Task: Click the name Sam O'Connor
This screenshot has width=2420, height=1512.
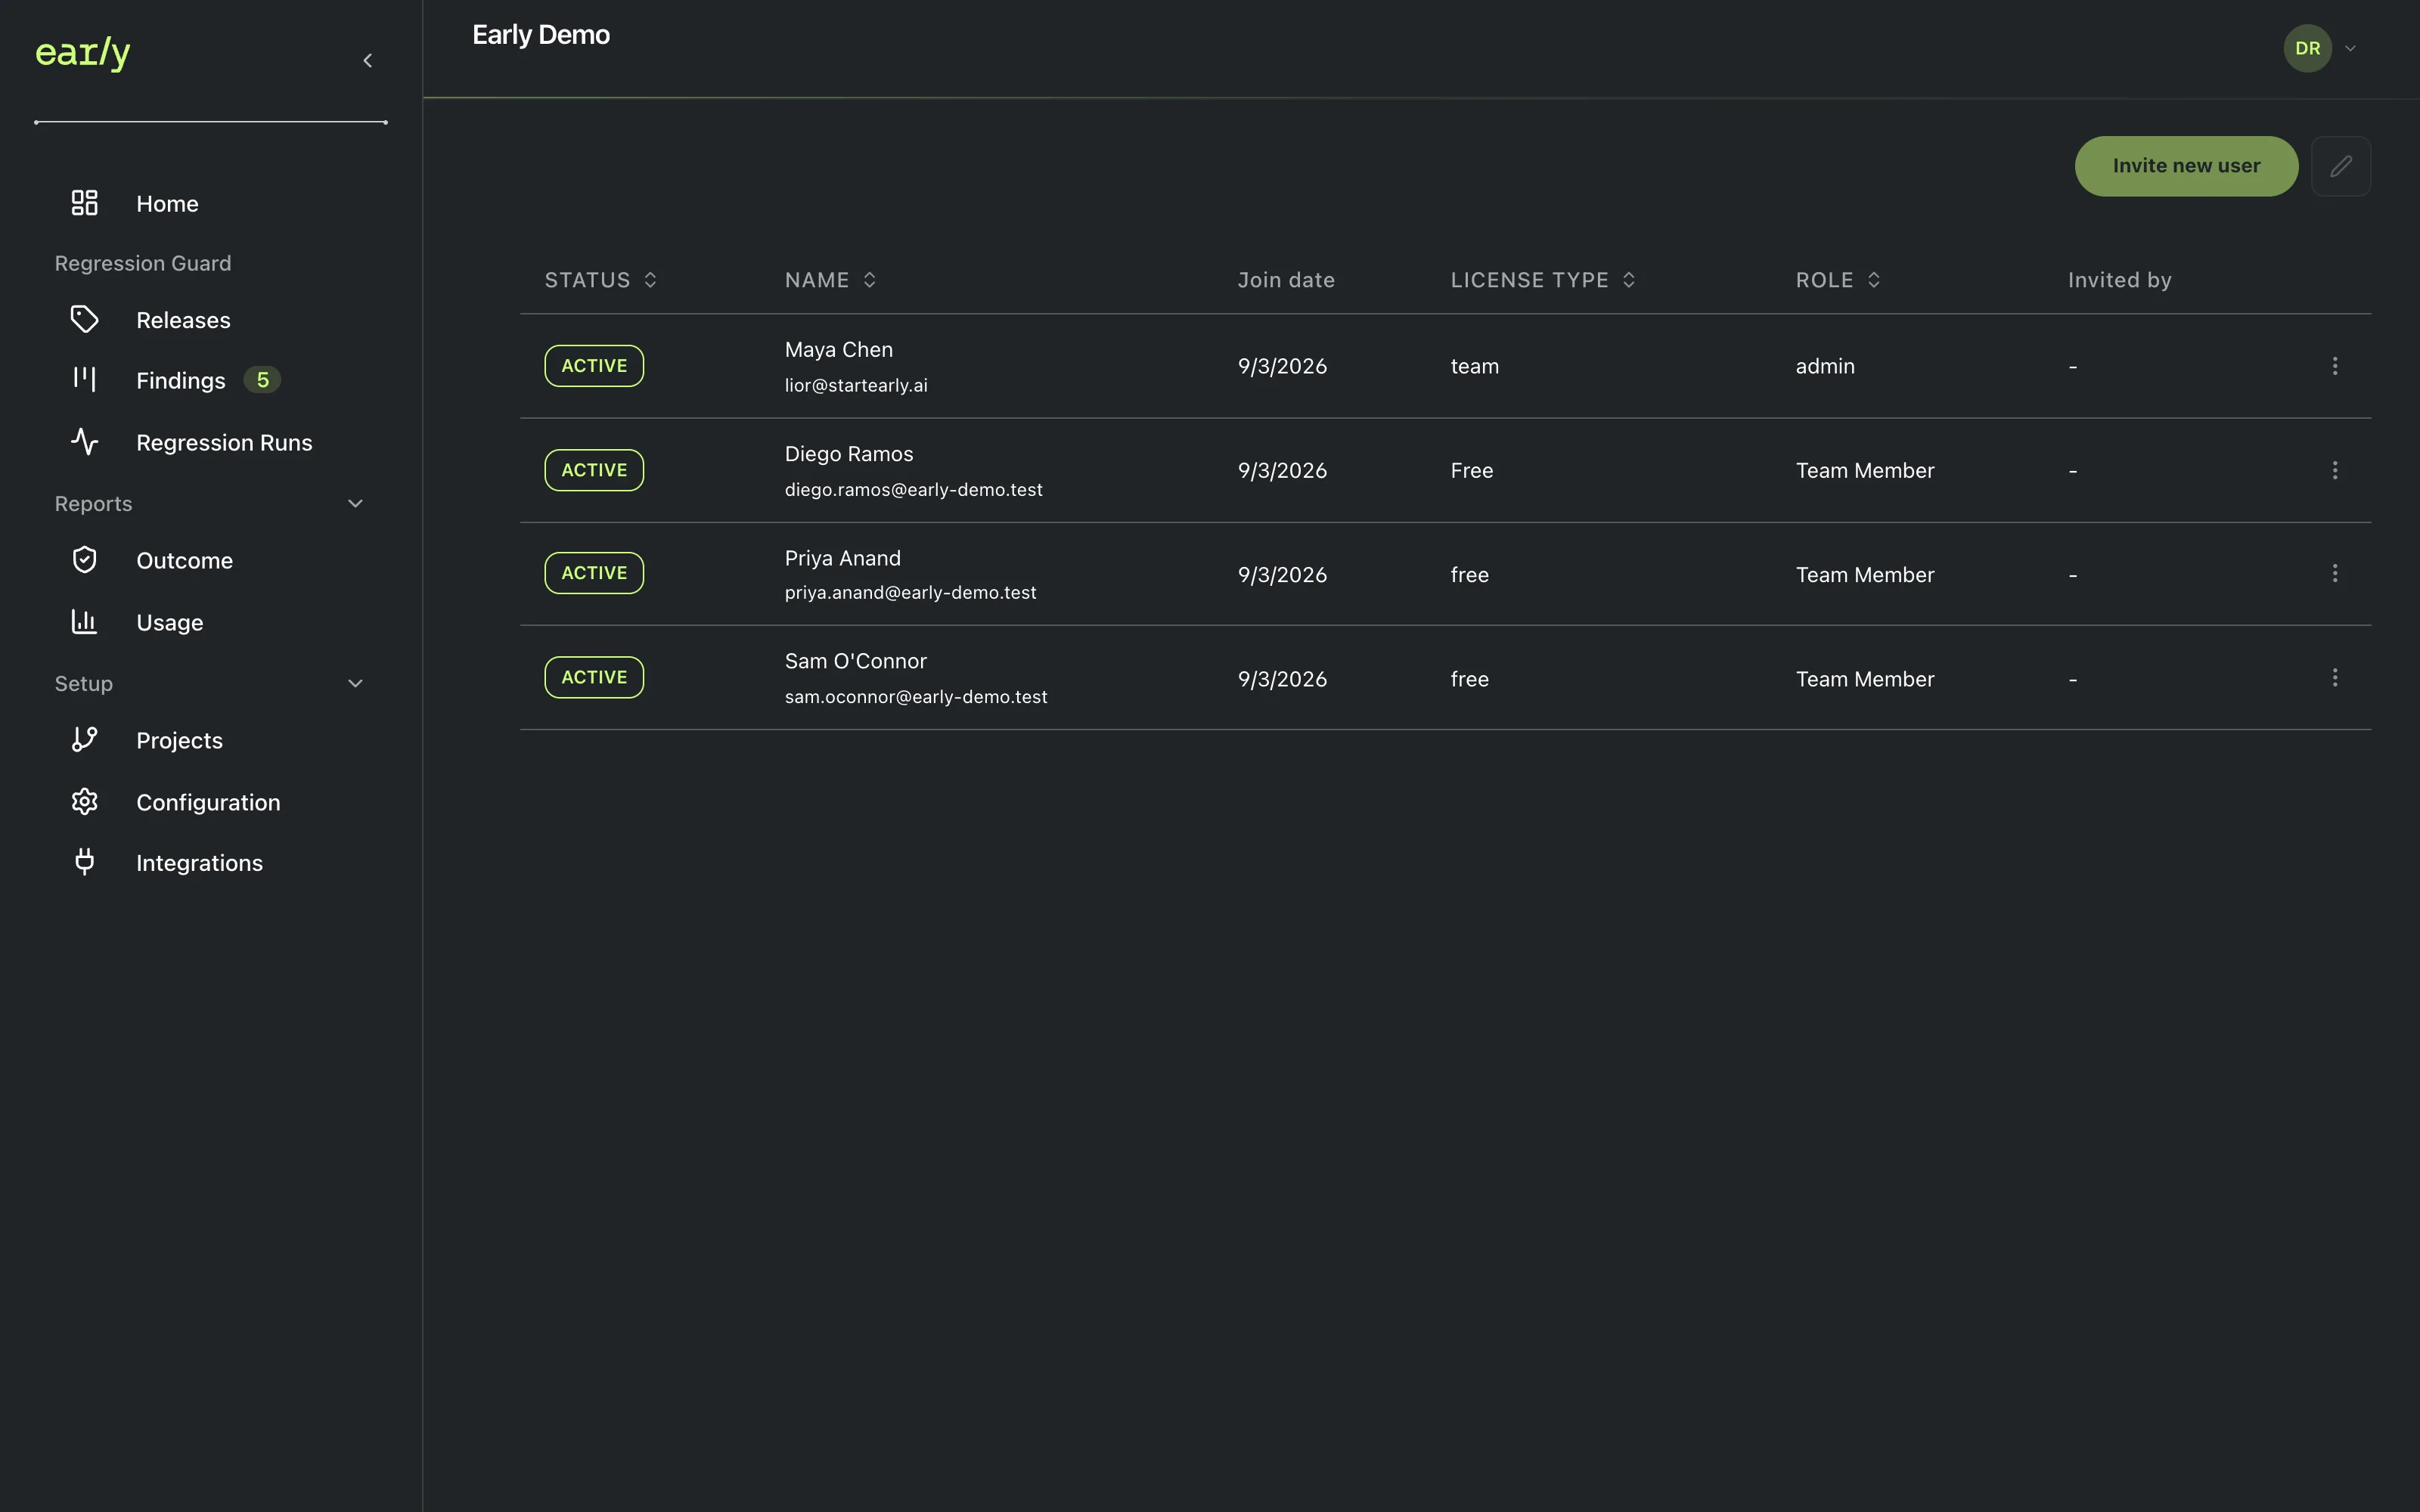Action: (x=856, y=661)
